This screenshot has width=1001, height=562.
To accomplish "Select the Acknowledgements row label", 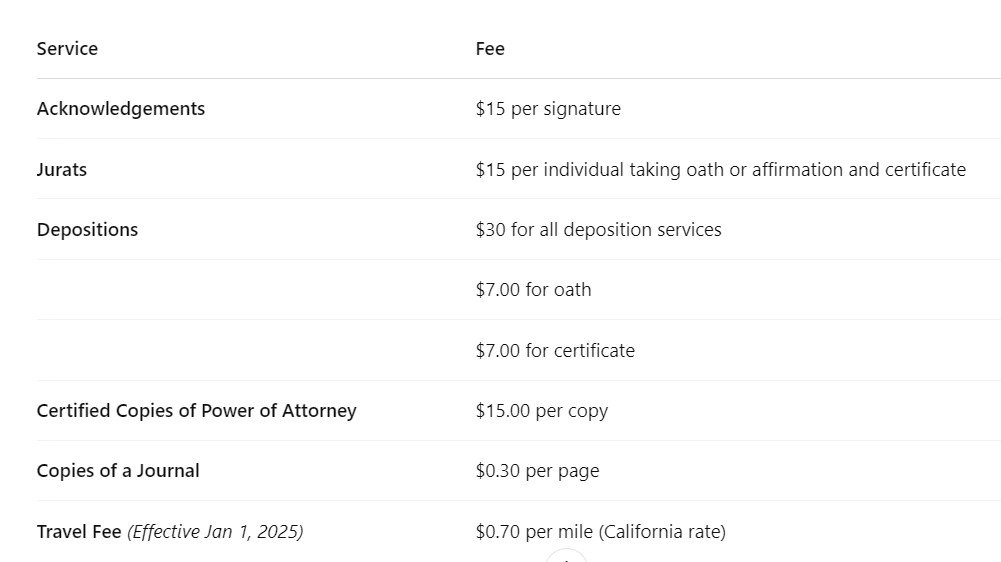I will pos(121,109).
